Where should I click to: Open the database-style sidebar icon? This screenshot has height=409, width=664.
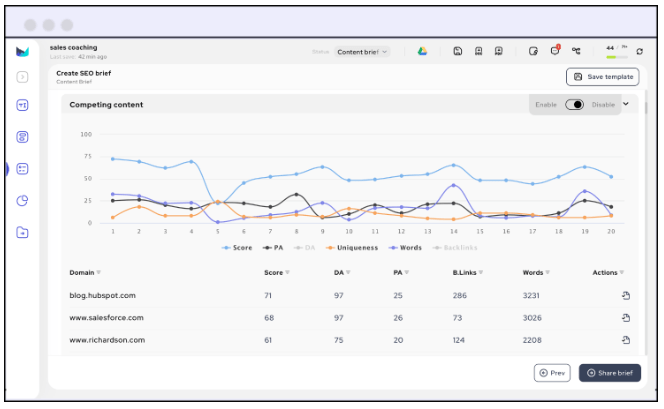pos(22,137)
